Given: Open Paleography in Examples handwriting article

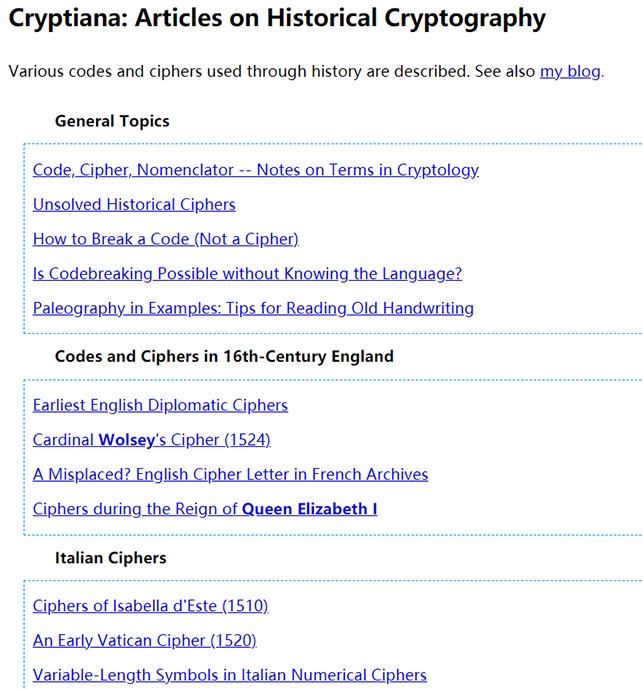Looking at the screenshot, I should (x=253, y=308).
